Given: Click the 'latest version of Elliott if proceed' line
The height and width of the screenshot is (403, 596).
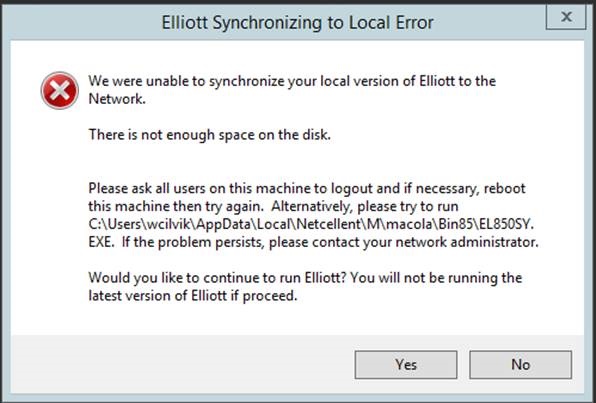Looking at the screenshot, I should [193, 296].
